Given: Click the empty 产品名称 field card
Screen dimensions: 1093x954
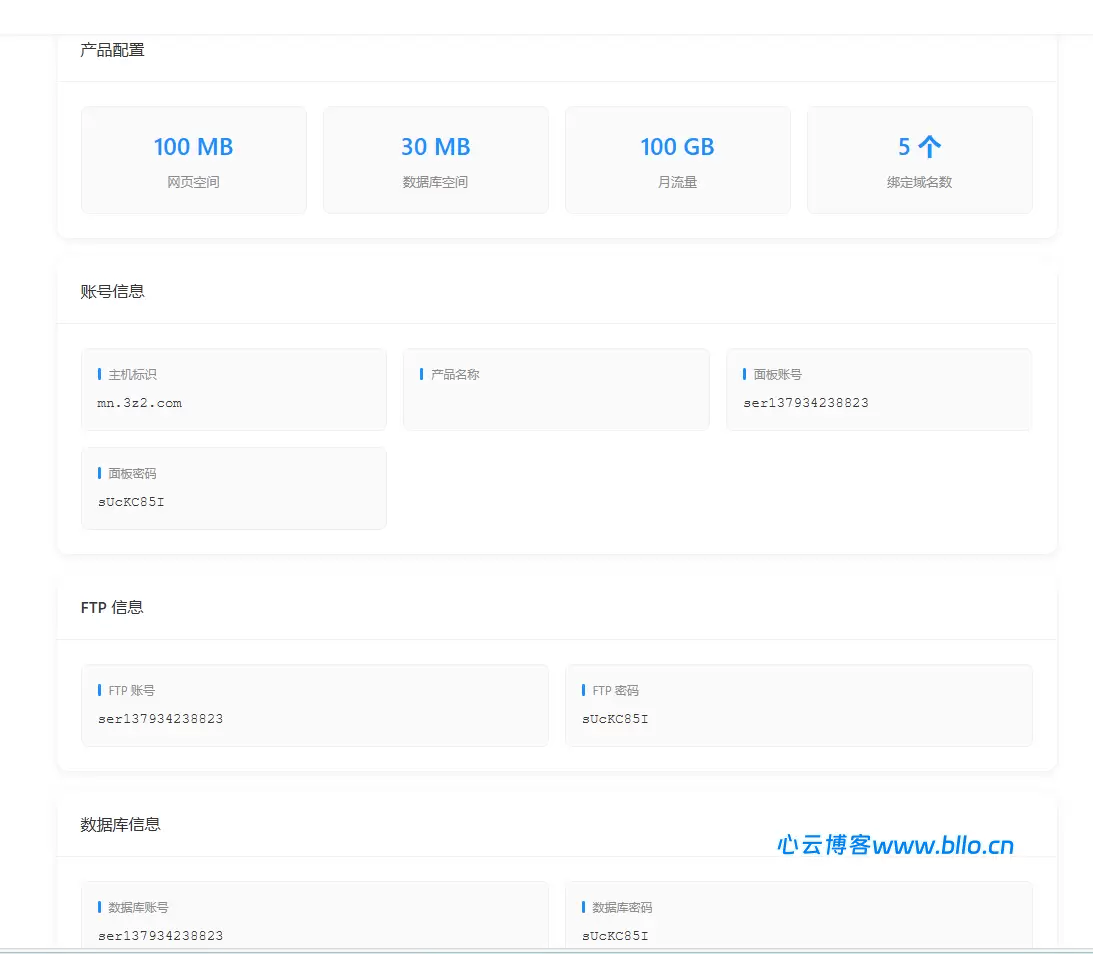Looking at the screenshot, I should pyautogui.click(x=555, y=389).
